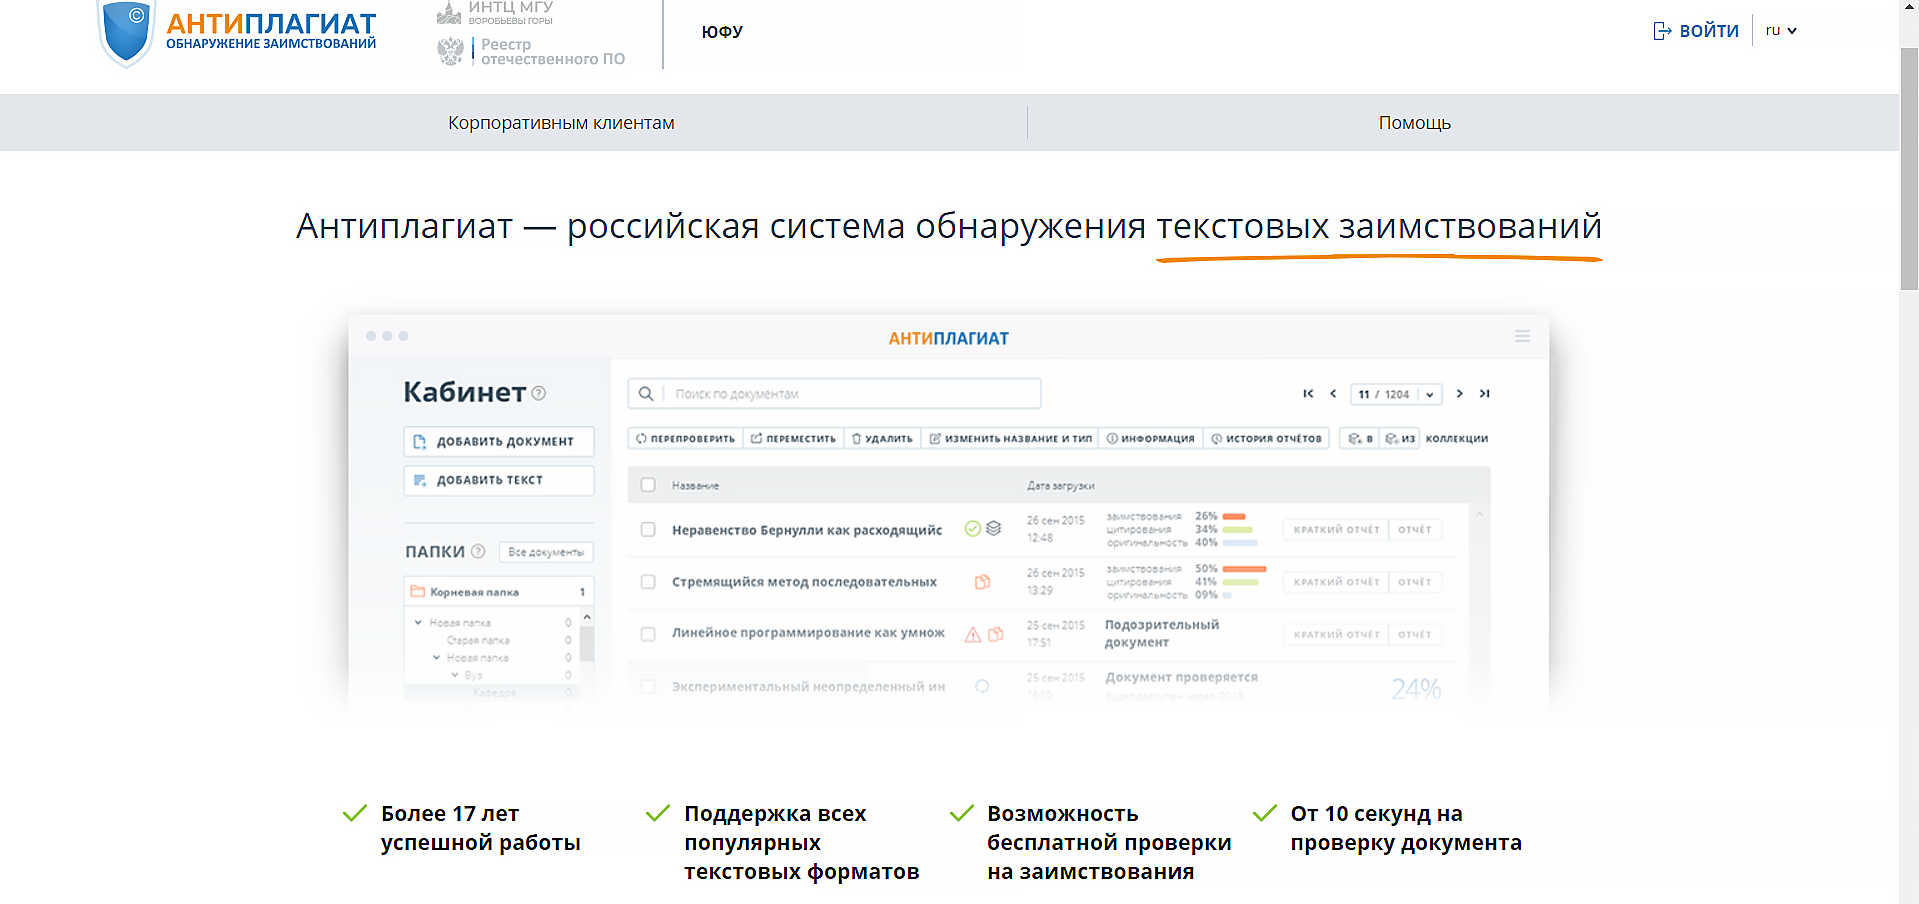1919x904 pixels.
Task: Click the Перепроверить toolbar button
Action: click(685, 439)
